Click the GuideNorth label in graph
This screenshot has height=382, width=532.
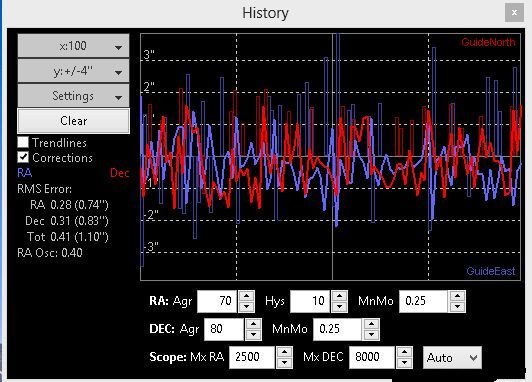(x=488, y=42)
